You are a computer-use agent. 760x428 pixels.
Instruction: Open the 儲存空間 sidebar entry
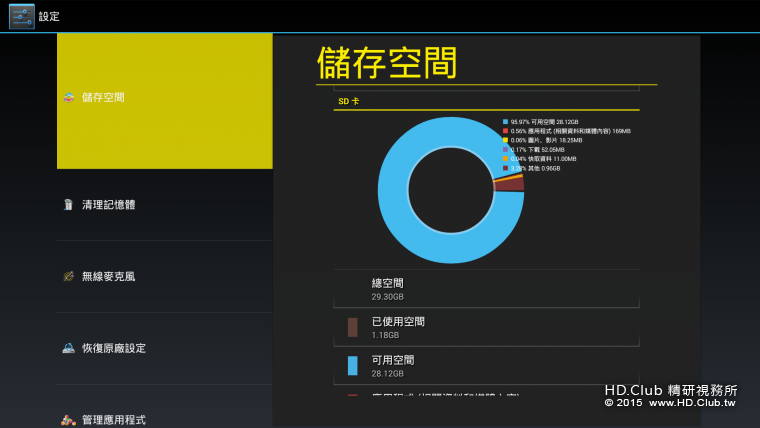click(x=165, y=101)
